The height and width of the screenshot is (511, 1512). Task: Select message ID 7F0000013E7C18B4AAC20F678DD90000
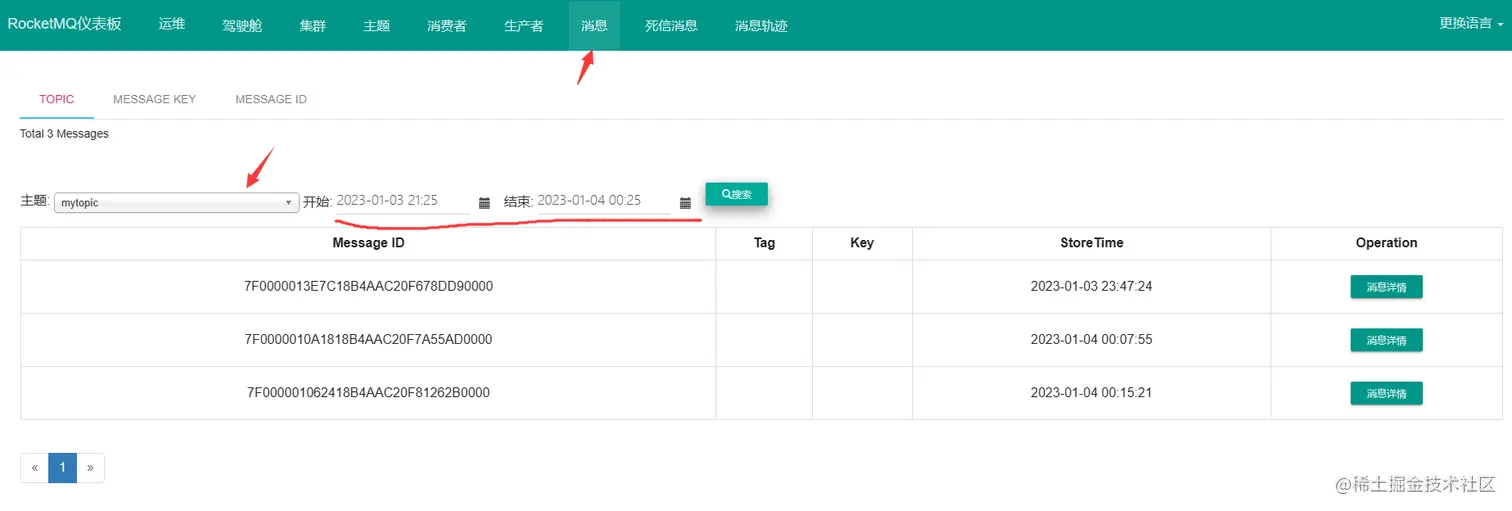click(369, 286)
